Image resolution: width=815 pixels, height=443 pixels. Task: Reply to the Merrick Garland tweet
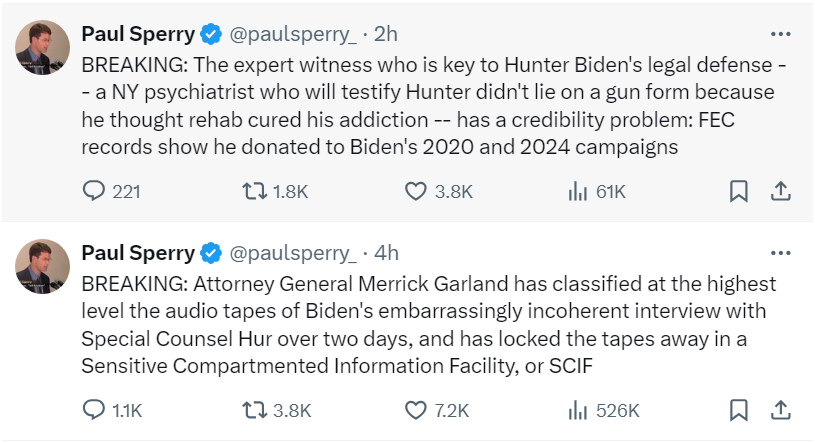[x=93, y=410]
